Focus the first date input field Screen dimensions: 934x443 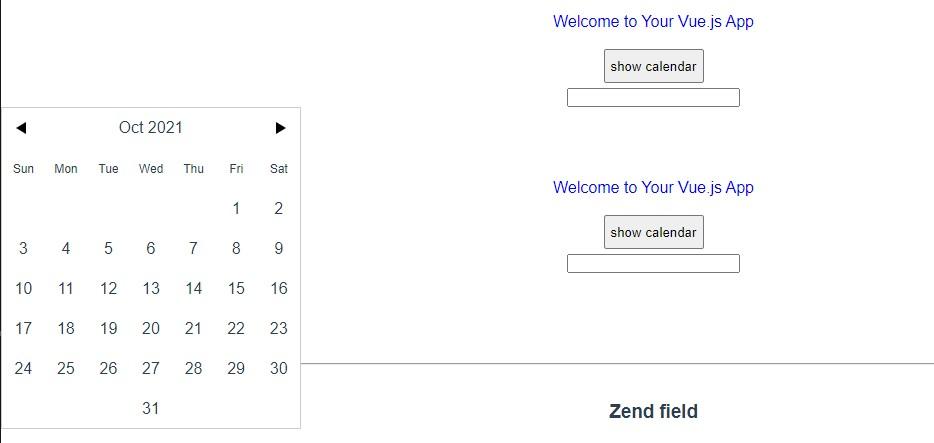click(653, 98)
